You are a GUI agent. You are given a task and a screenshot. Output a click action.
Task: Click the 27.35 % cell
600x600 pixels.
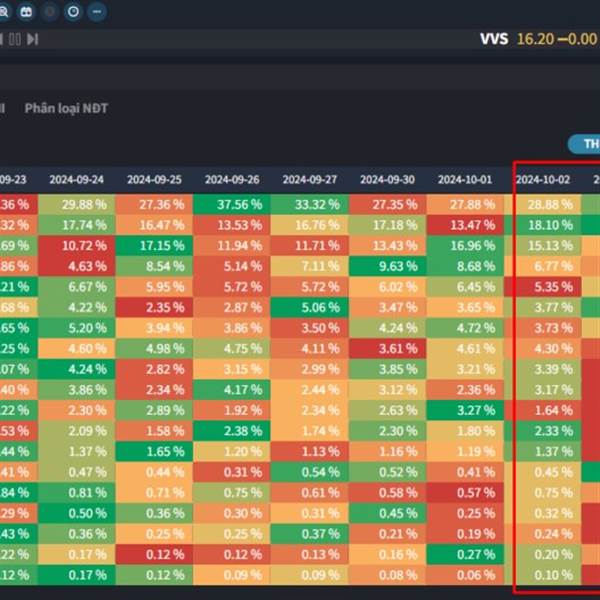387,204
